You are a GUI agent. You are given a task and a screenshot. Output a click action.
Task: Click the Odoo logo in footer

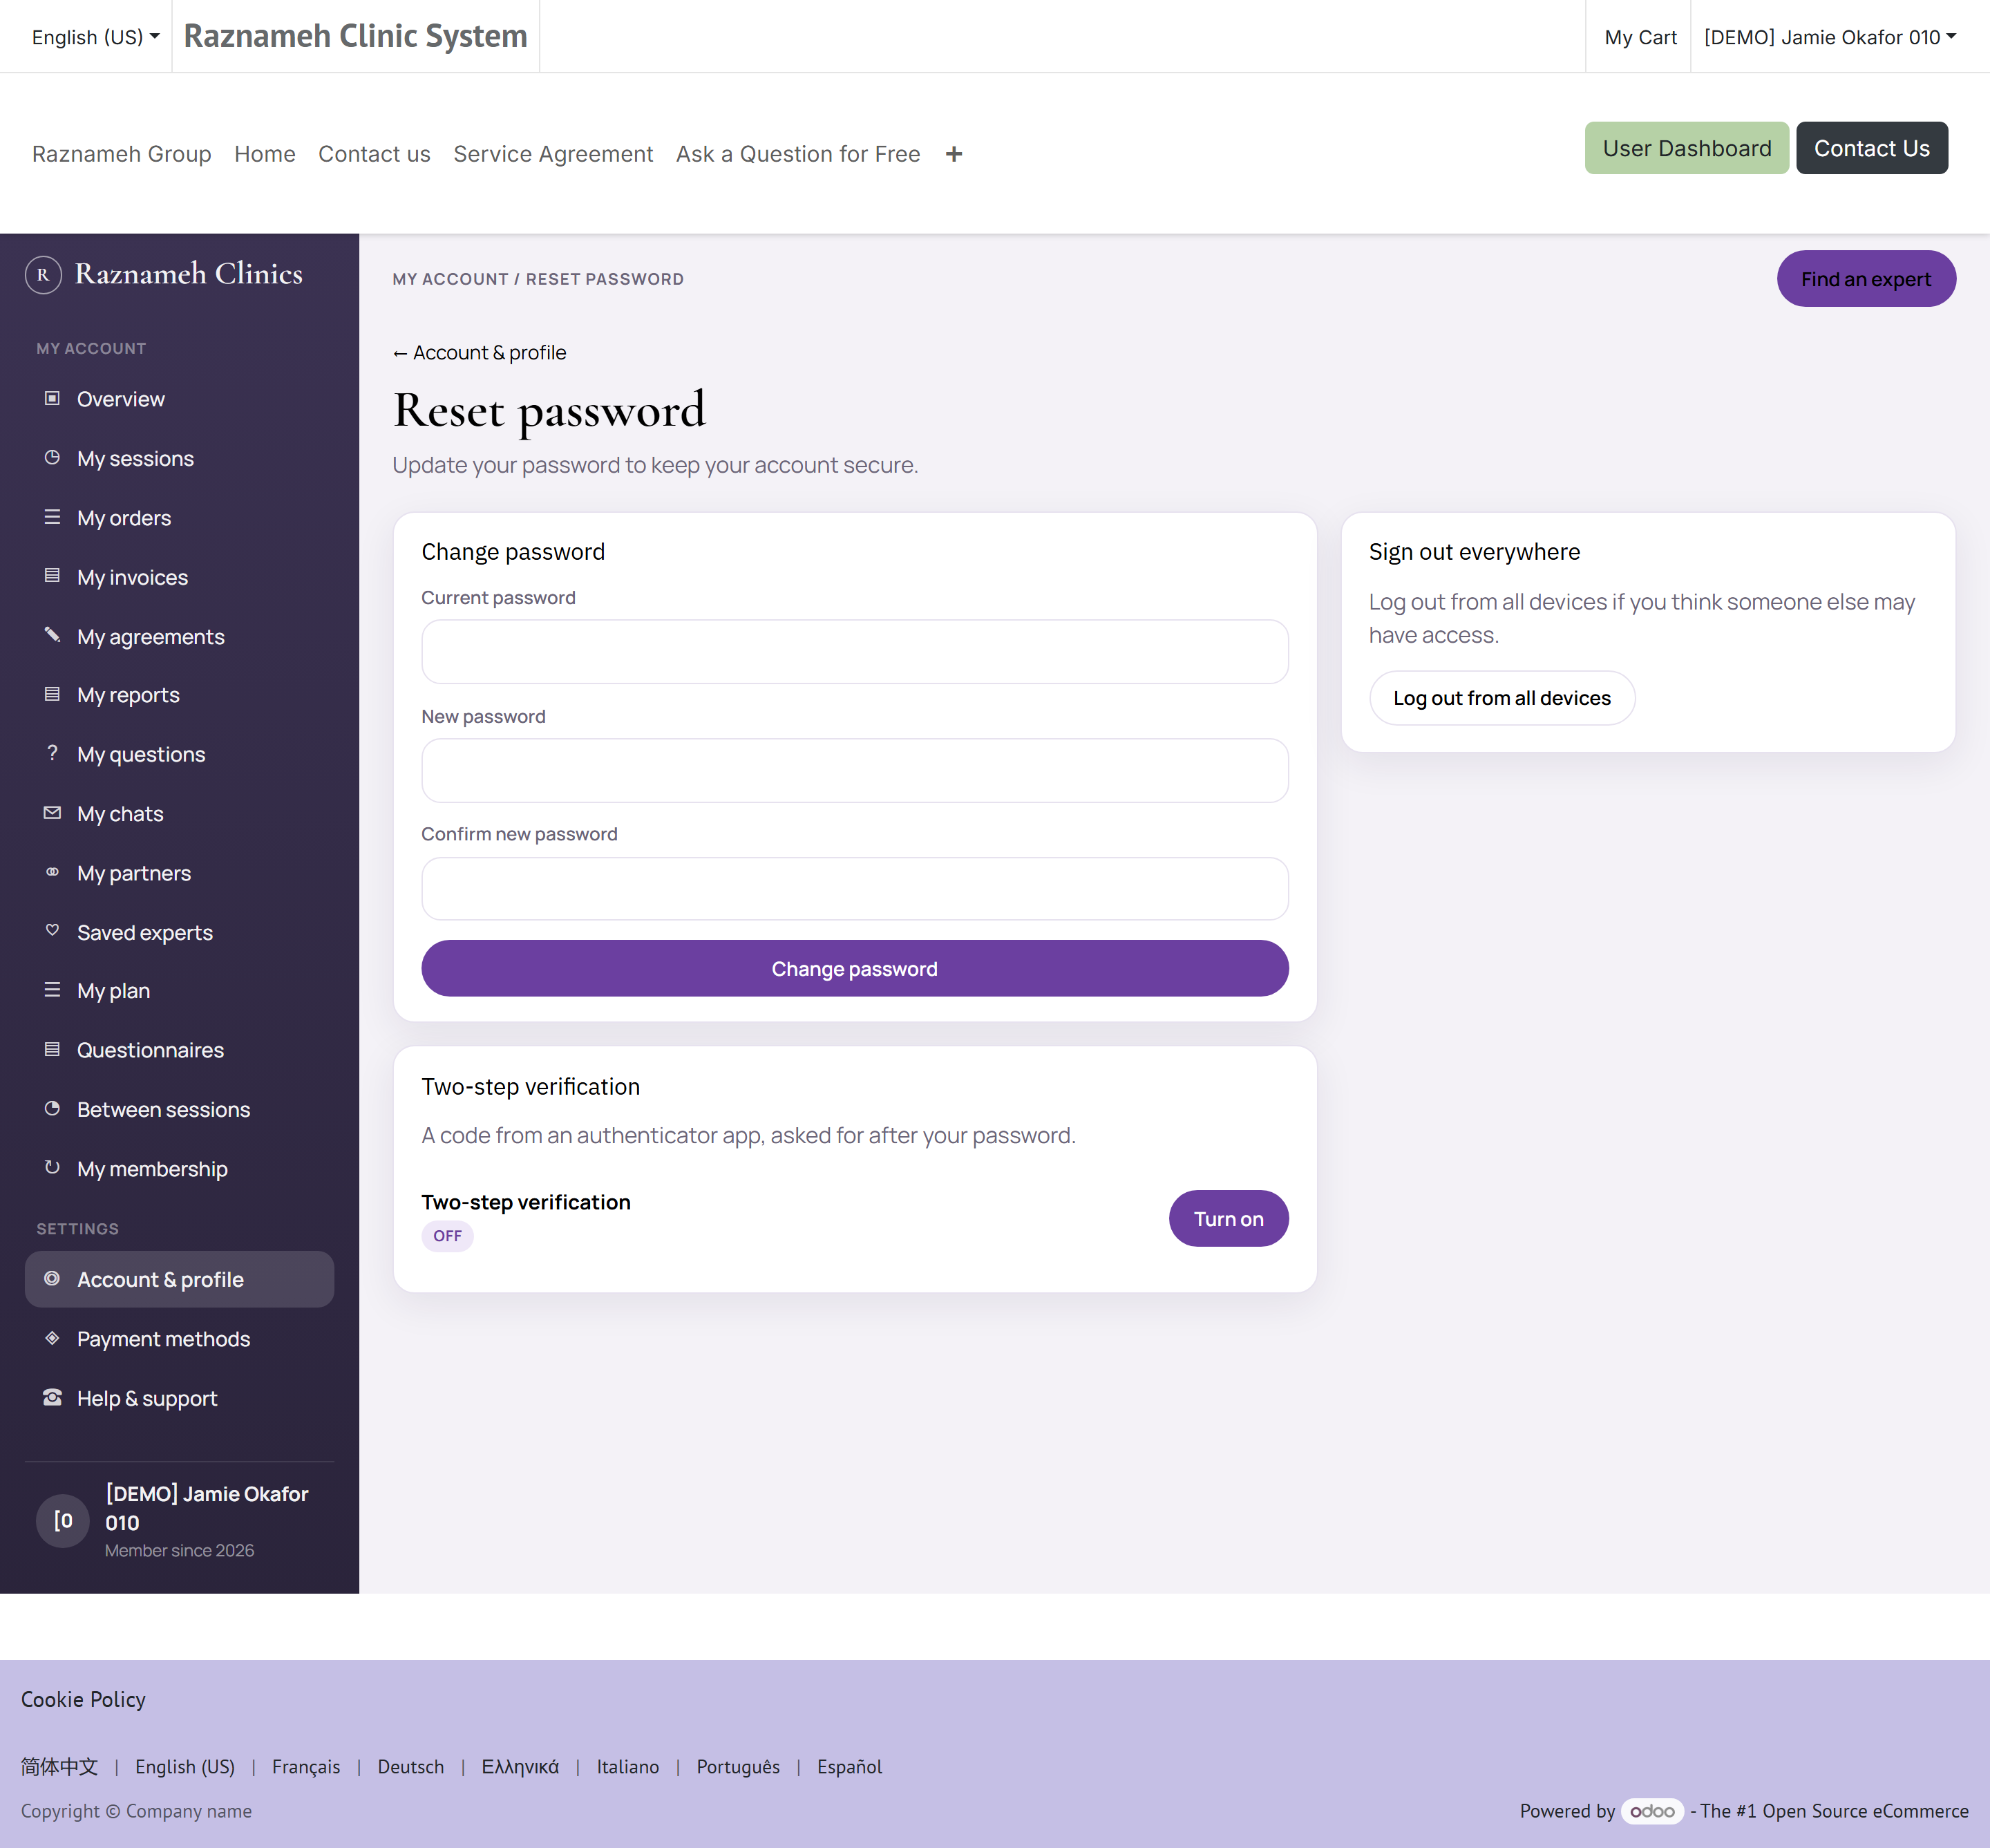1652,1811
